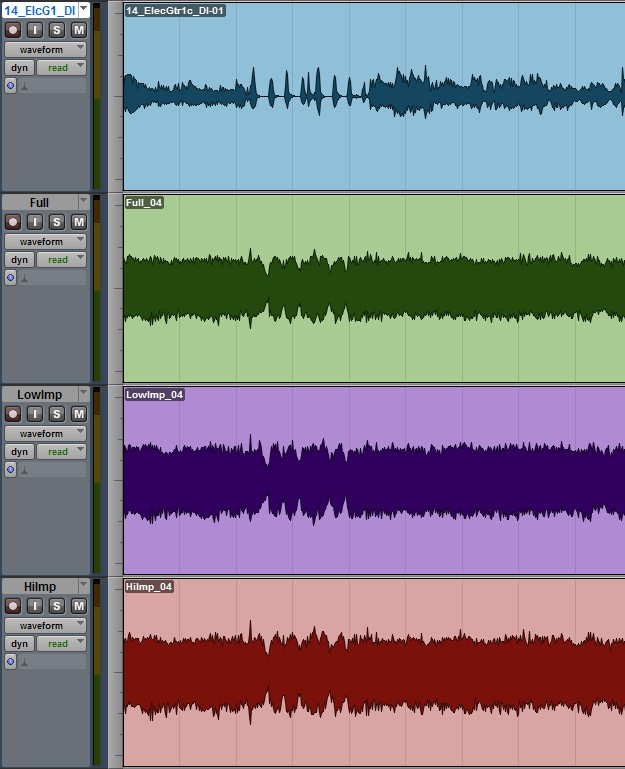Viewport: 625px width, 769px height.
Task: Arm the LowImp track for recording
Action: pyautogui.click(x=13, y=414)
